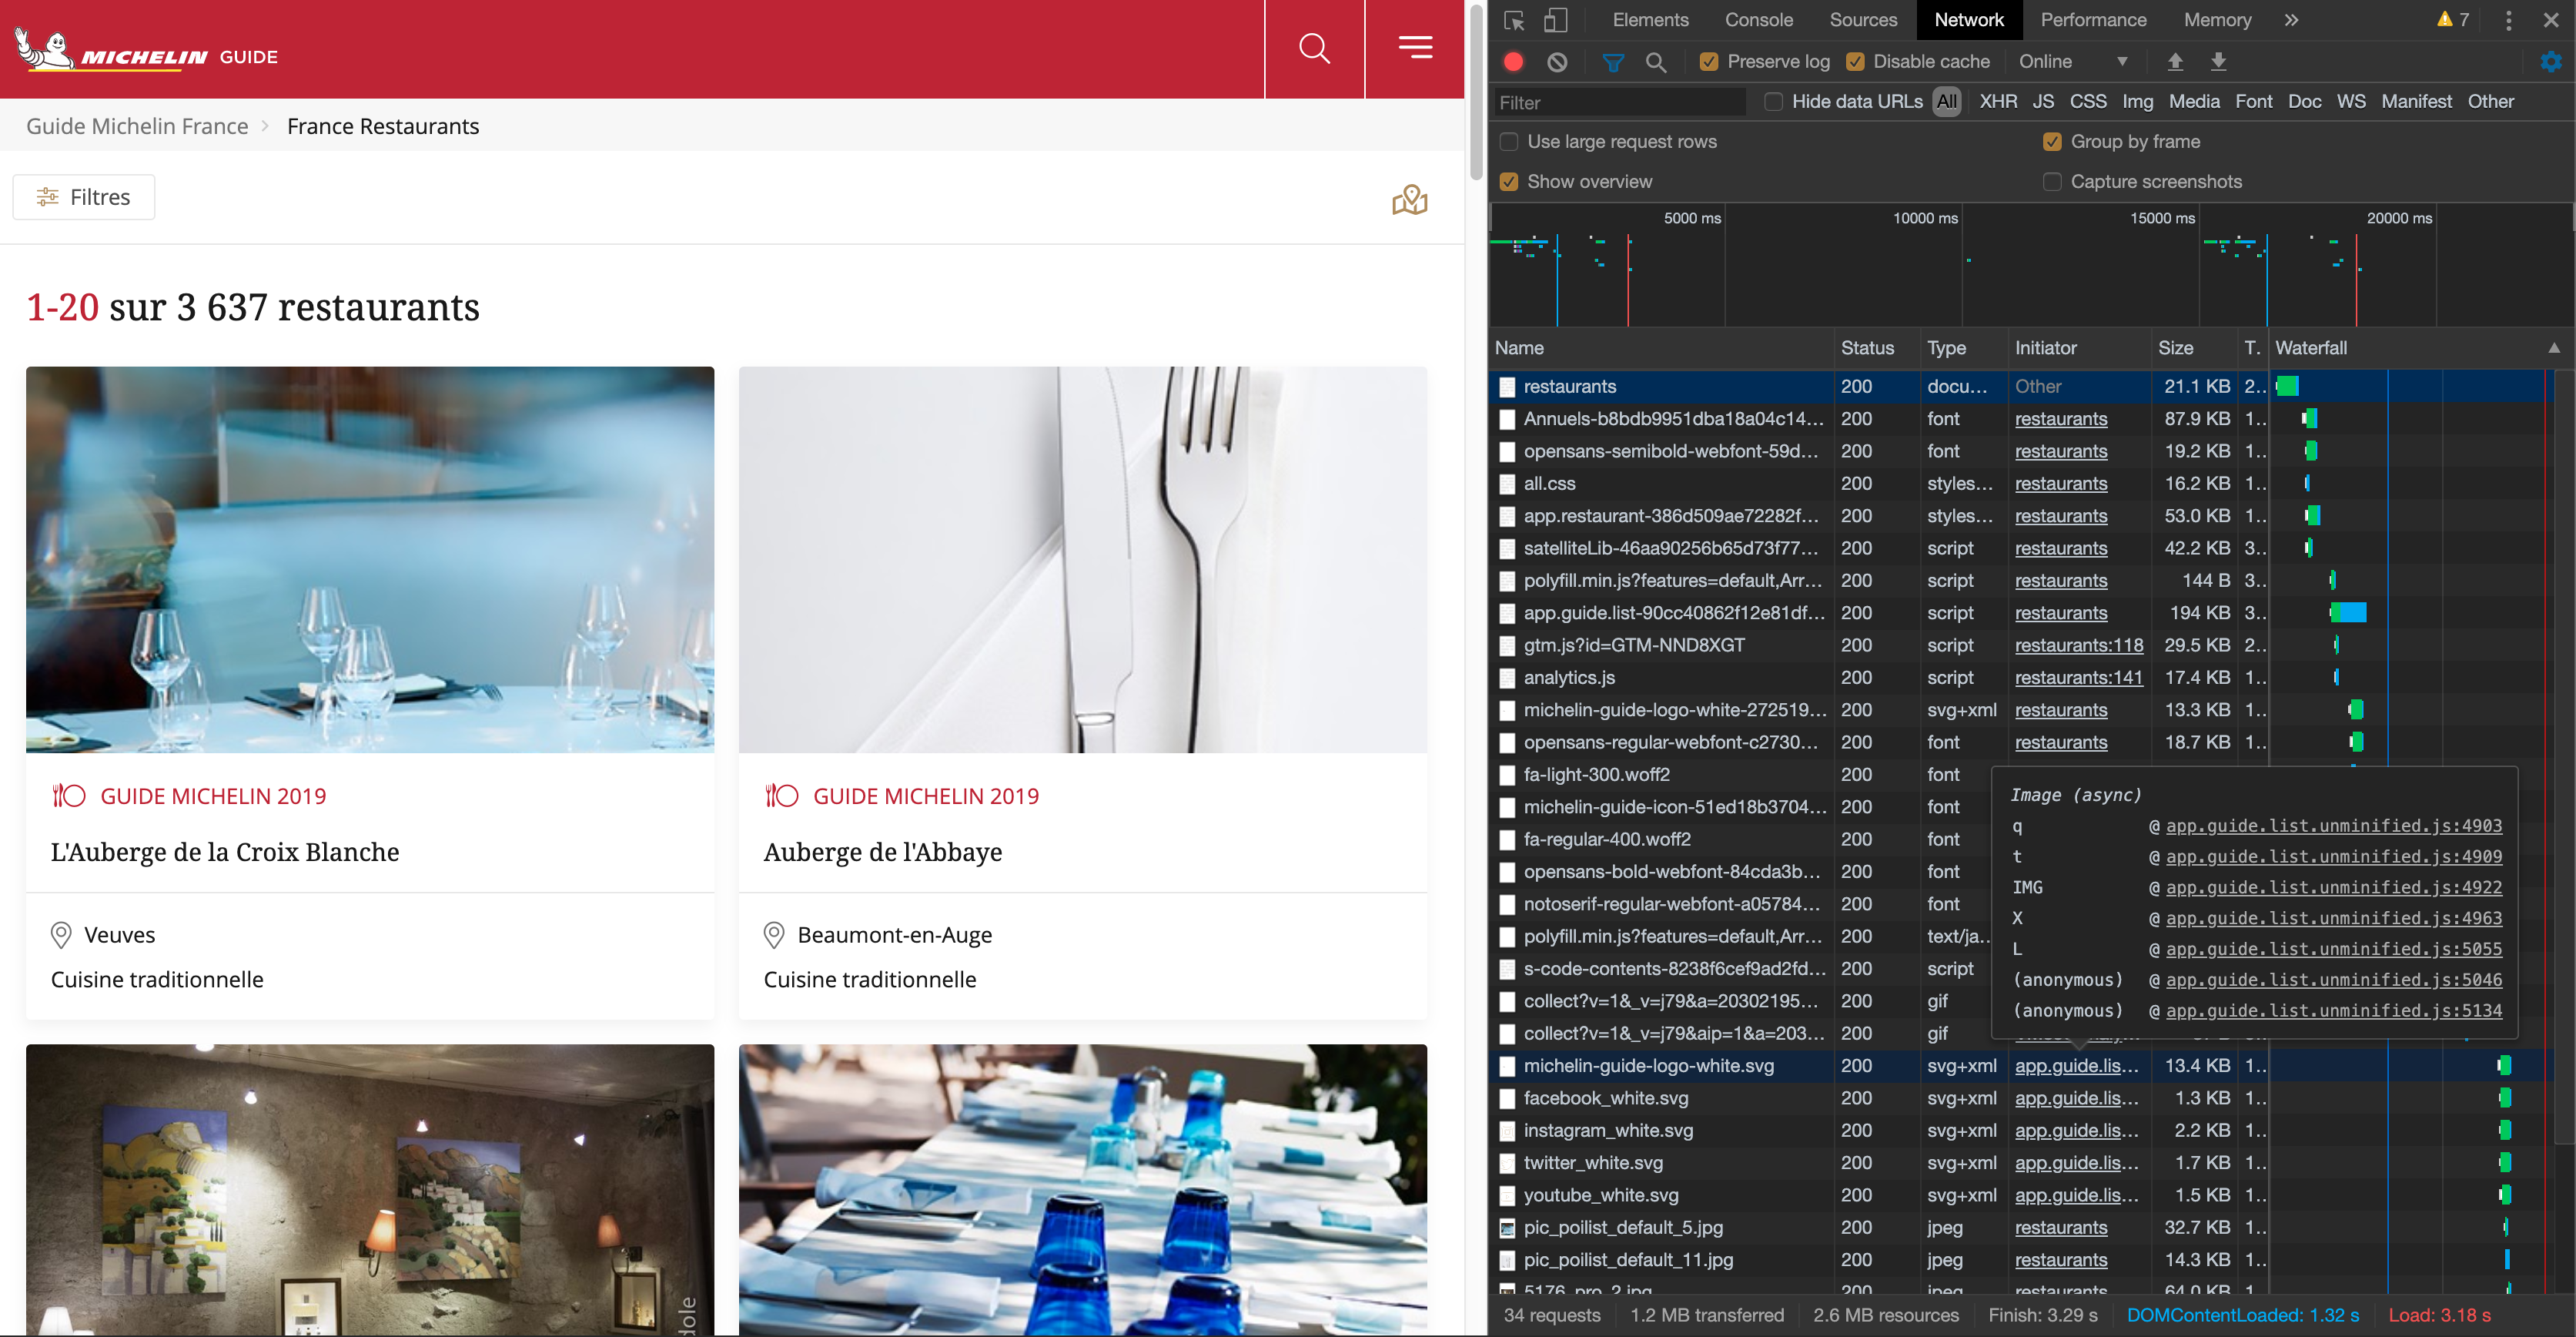Open the inspect element picker tool

(1513, 20)
